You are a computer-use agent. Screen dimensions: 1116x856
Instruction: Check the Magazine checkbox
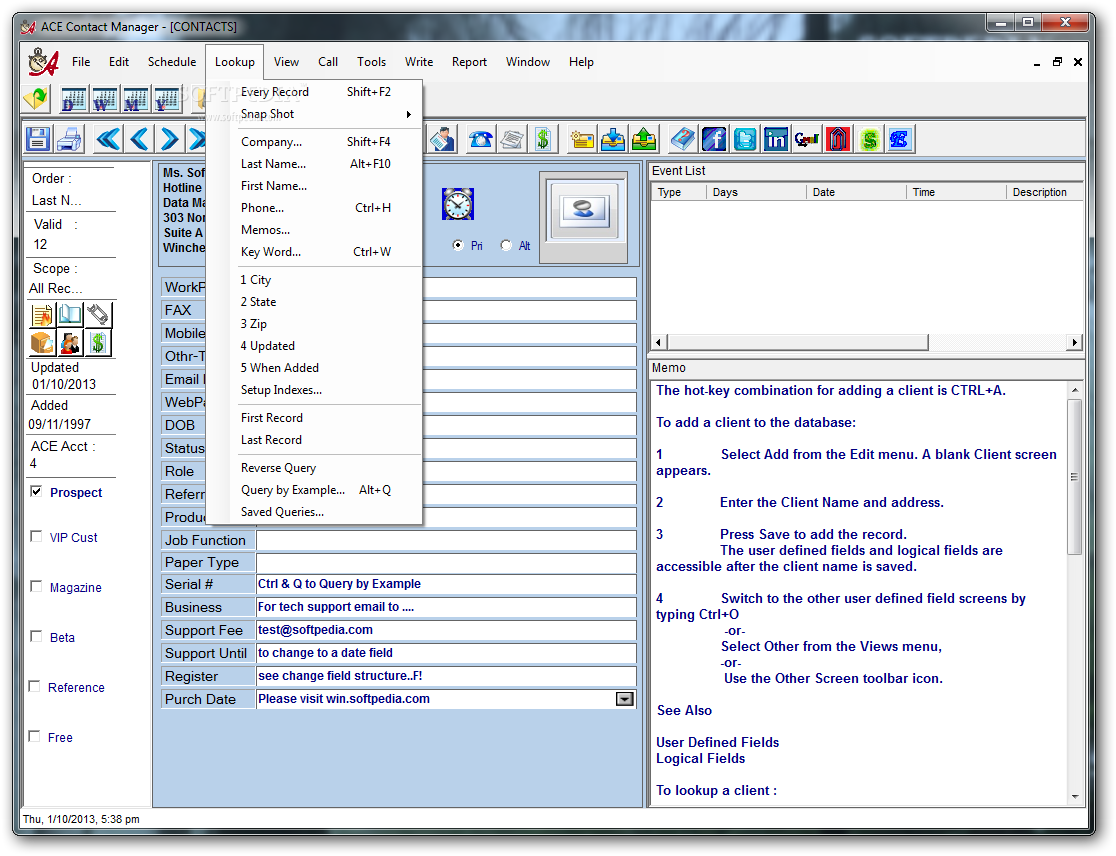(36, 586)
